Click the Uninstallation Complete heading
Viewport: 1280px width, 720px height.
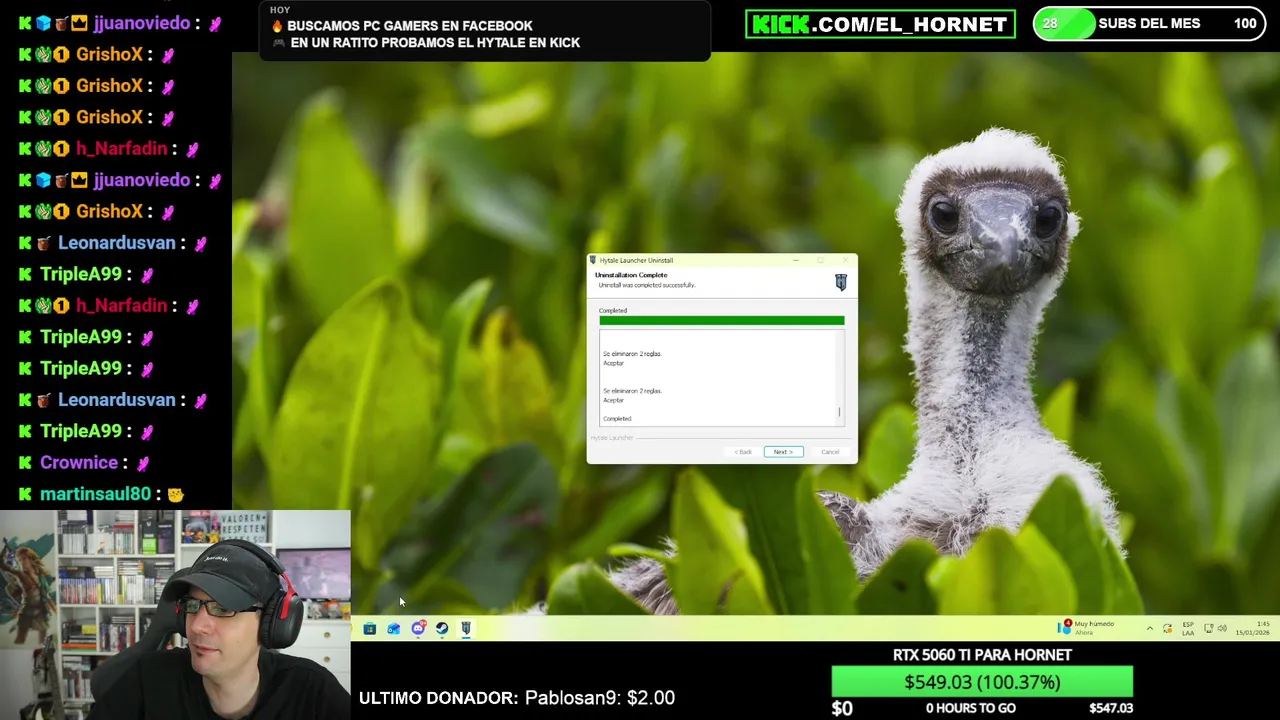pyautogui.click(x=631, y=275)
